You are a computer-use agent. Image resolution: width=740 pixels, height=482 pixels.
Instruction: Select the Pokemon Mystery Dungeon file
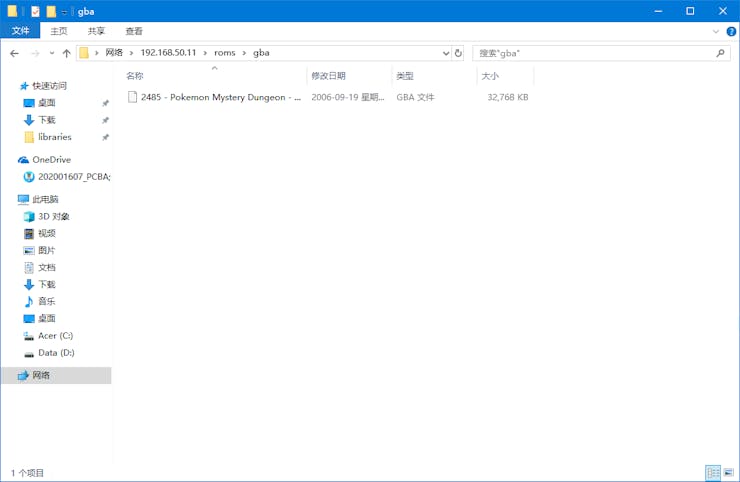(x=220, y=97)
